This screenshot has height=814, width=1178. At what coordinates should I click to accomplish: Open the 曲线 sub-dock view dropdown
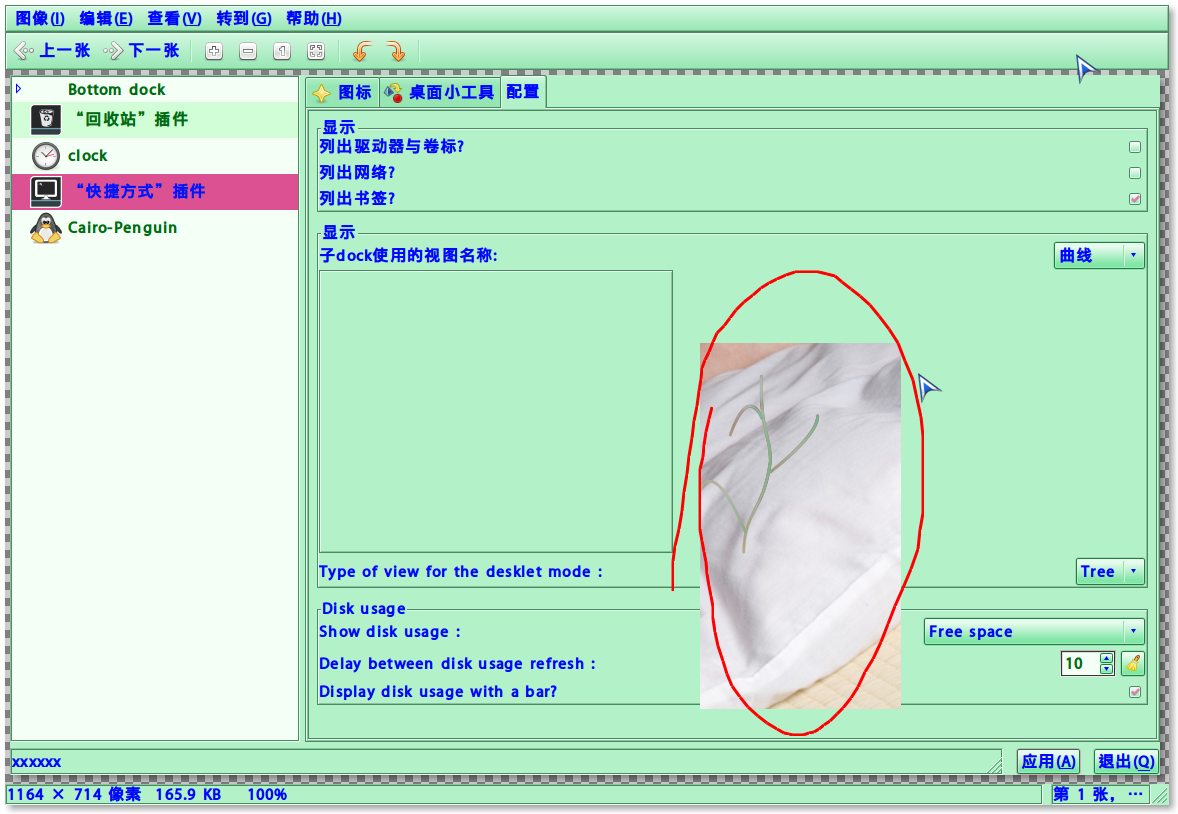tap(1099, 256)
